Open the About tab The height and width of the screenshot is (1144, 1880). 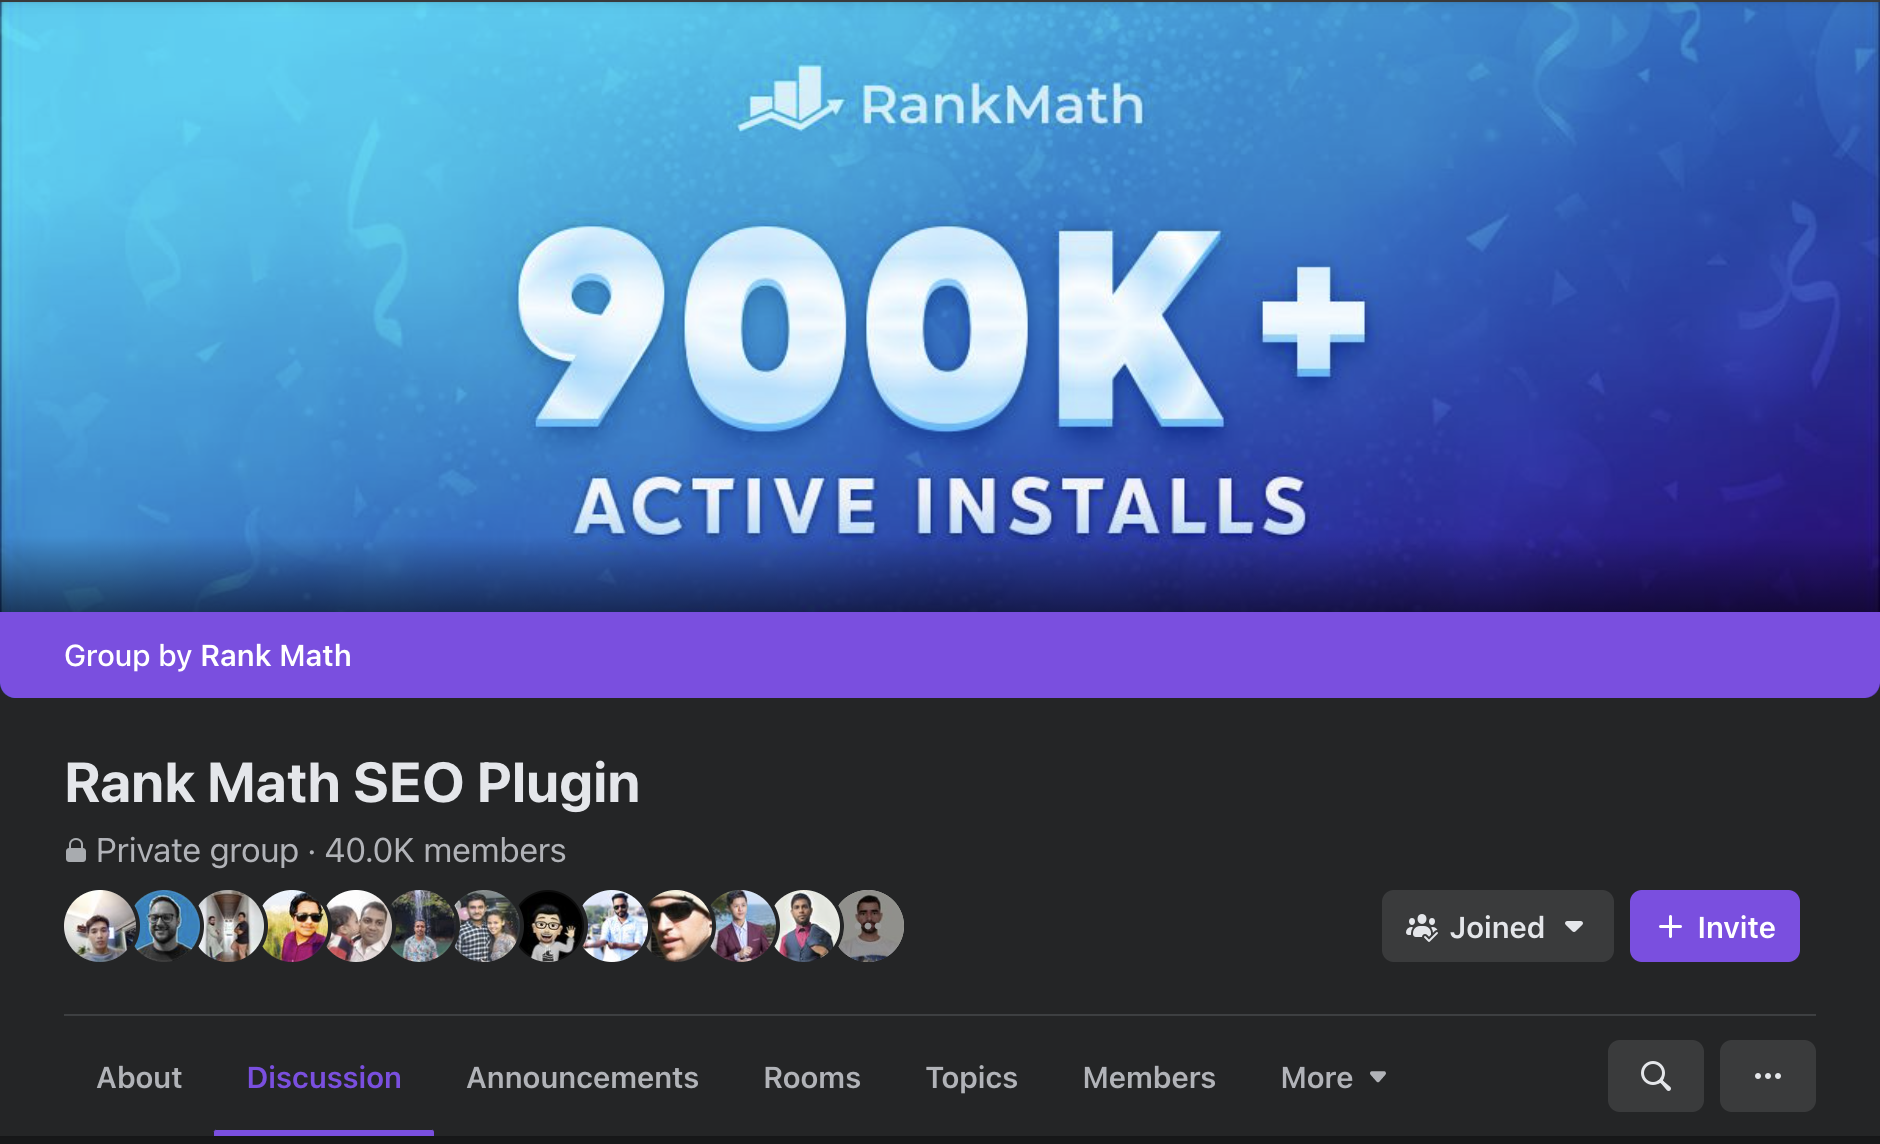[139, 1077]
